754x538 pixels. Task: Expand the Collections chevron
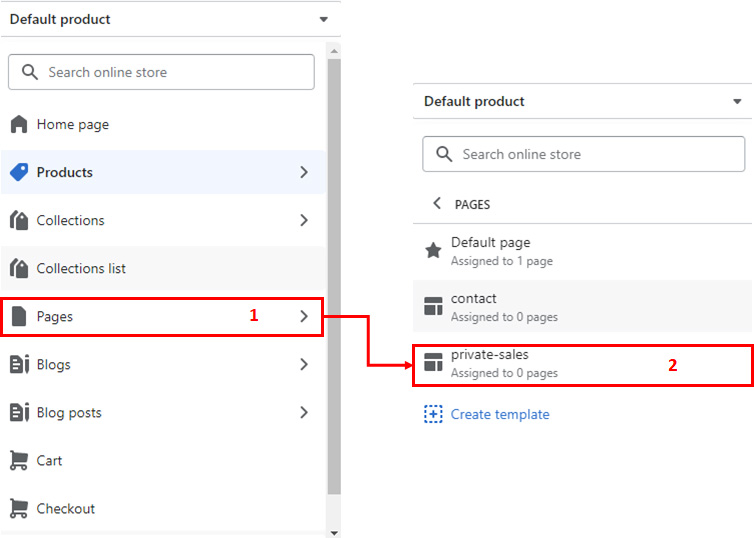304,220
